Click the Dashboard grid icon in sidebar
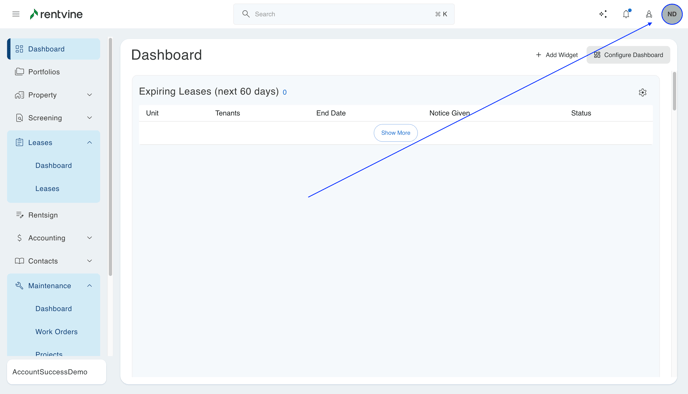The image size is (688, 394). pyautogui.click(x=19, y=49)
